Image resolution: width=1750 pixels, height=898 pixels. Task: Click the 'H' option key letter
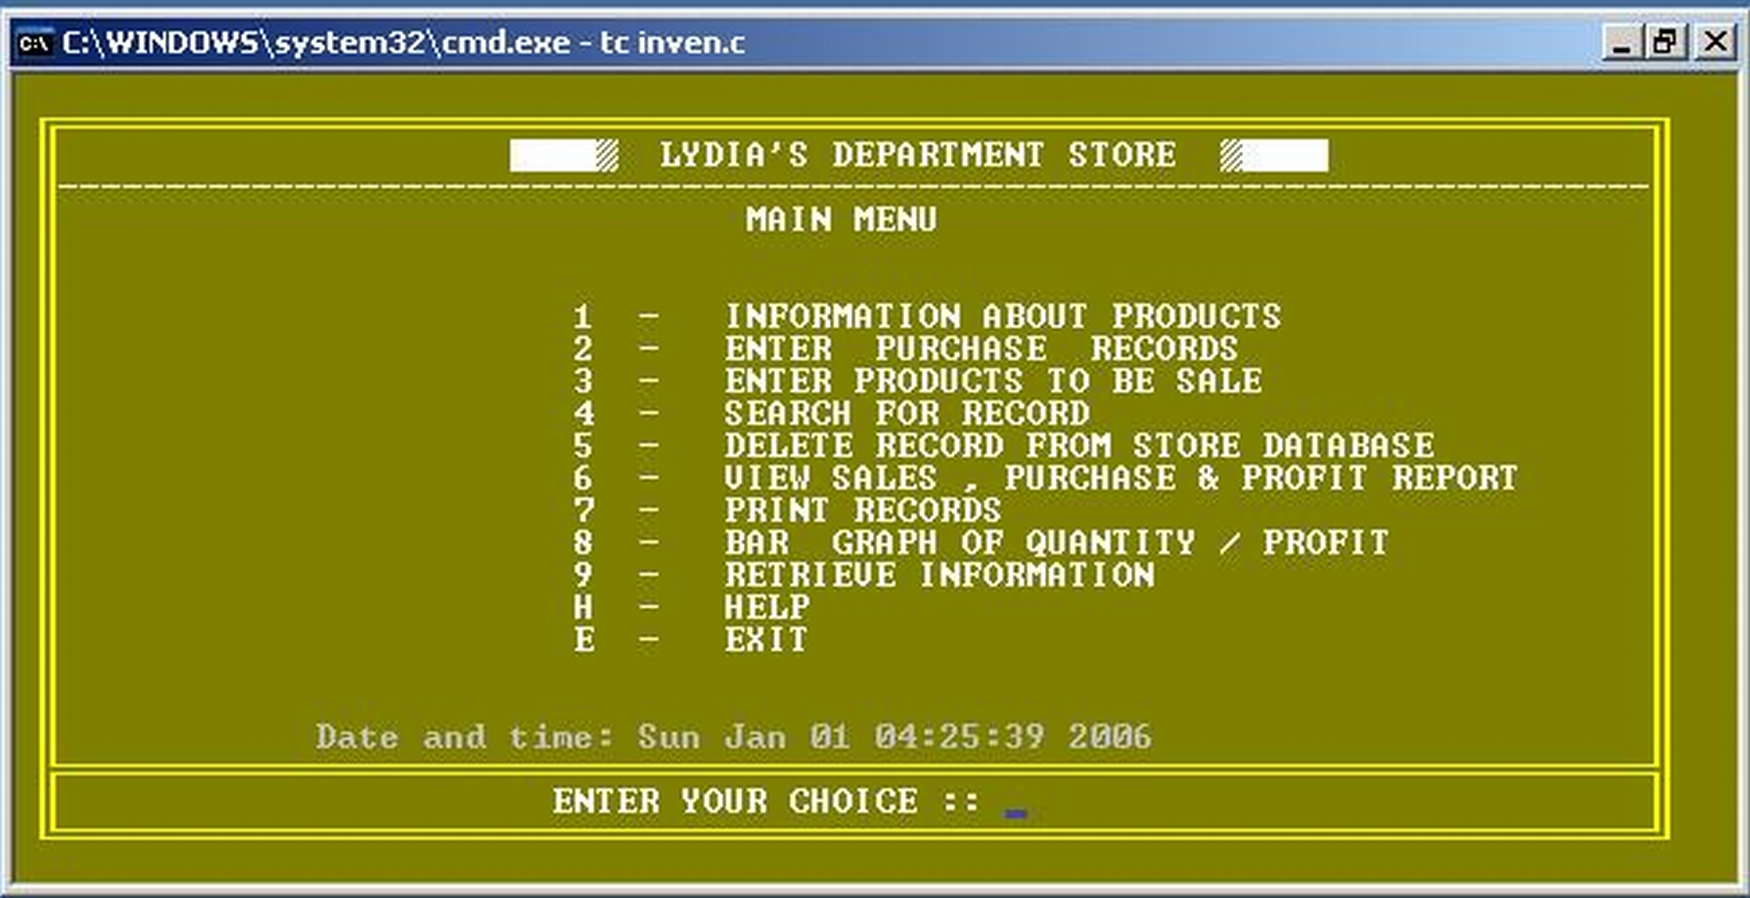[583, 607]
